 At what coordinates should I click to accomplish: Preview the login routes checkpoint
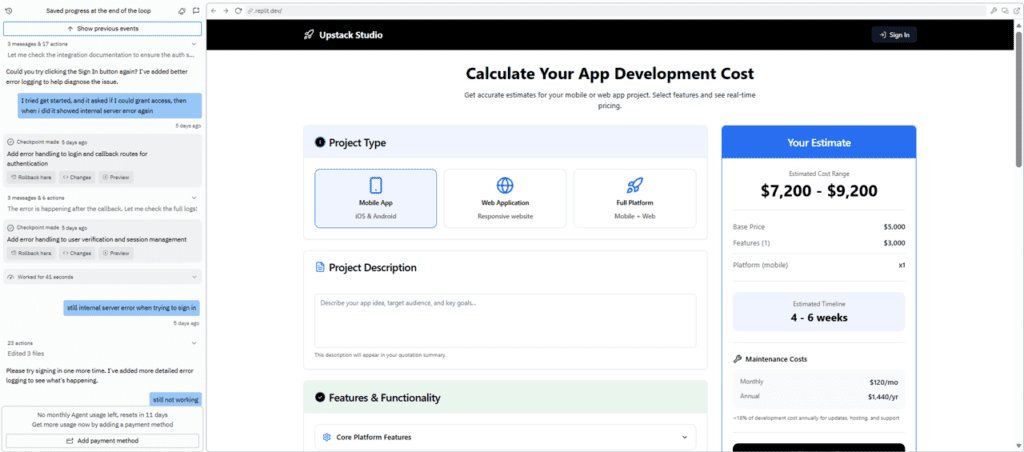pyautogui.click(x=116, y=178)
